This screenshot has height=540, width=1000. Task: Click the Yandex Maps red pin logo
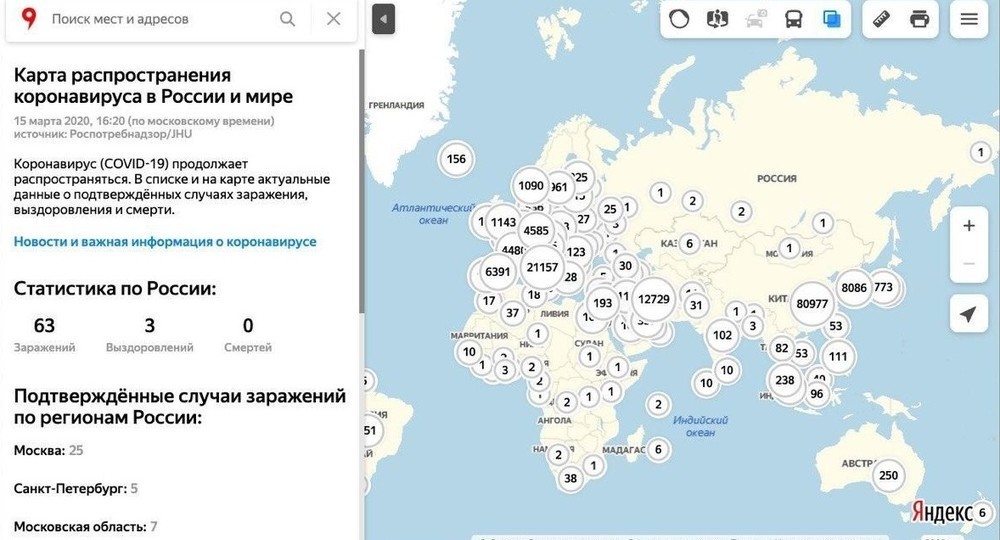[x=28, y=18]
